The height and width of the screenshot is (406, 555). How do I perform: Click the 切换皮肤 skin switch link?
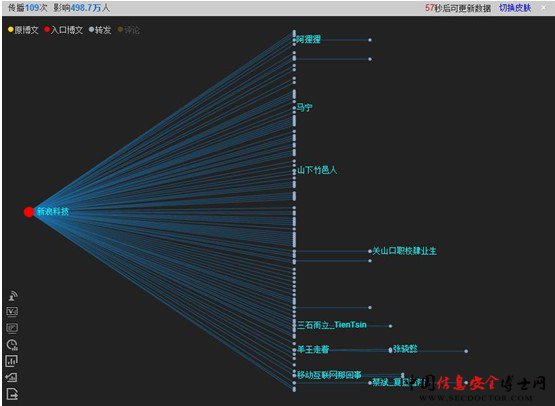click(515, 8)
